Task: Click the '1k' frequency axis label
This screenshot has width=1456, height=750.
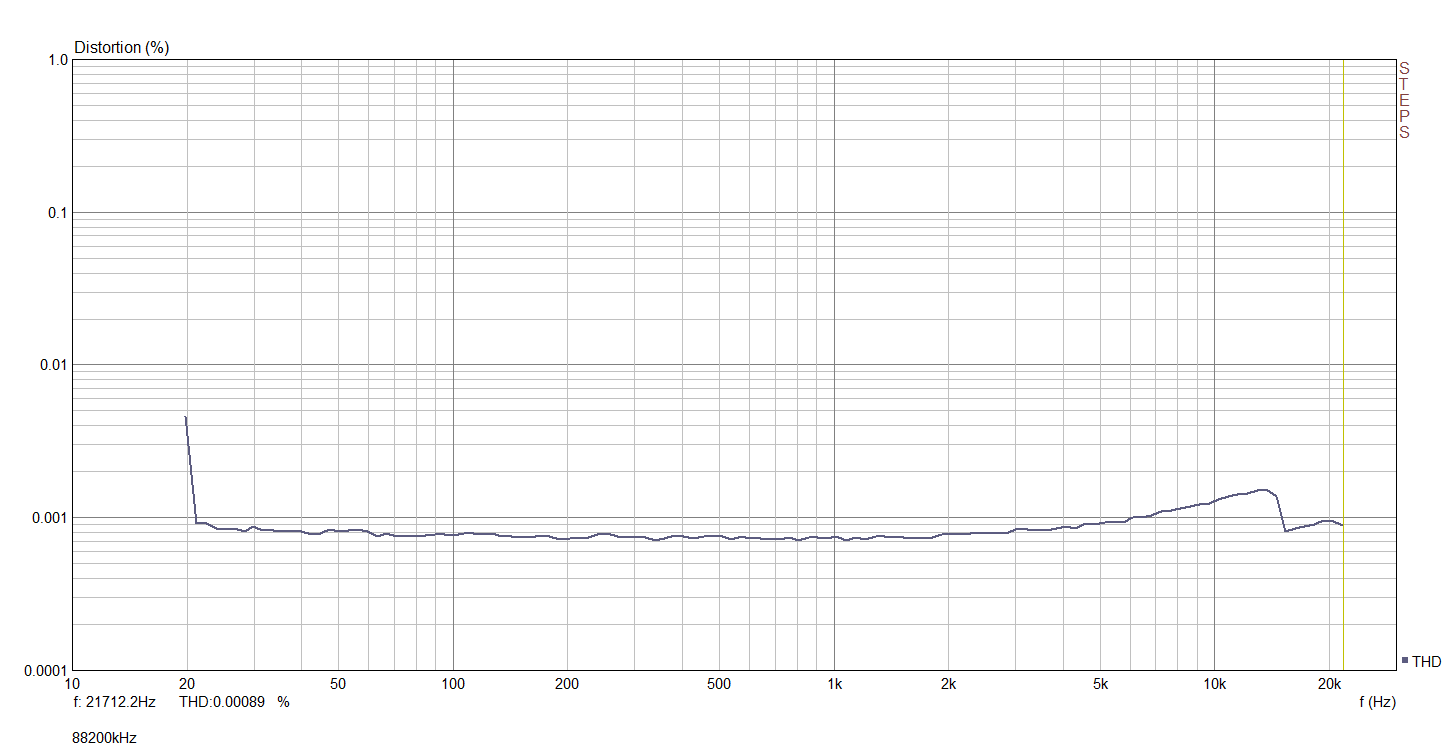Action: coord(834,684)
